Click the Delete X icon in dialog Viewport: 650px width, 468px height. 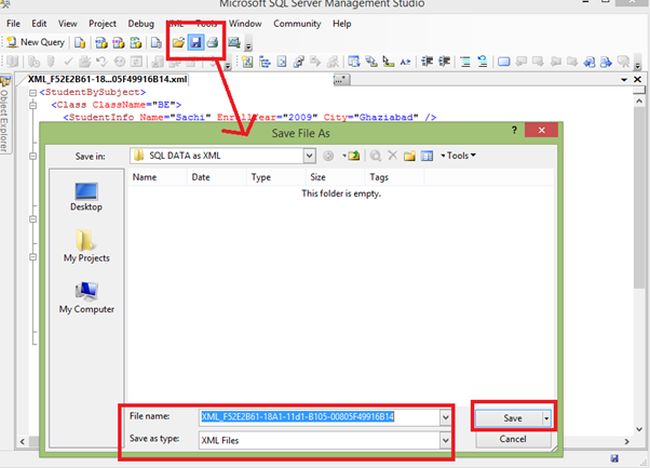[x=392, y=156]
